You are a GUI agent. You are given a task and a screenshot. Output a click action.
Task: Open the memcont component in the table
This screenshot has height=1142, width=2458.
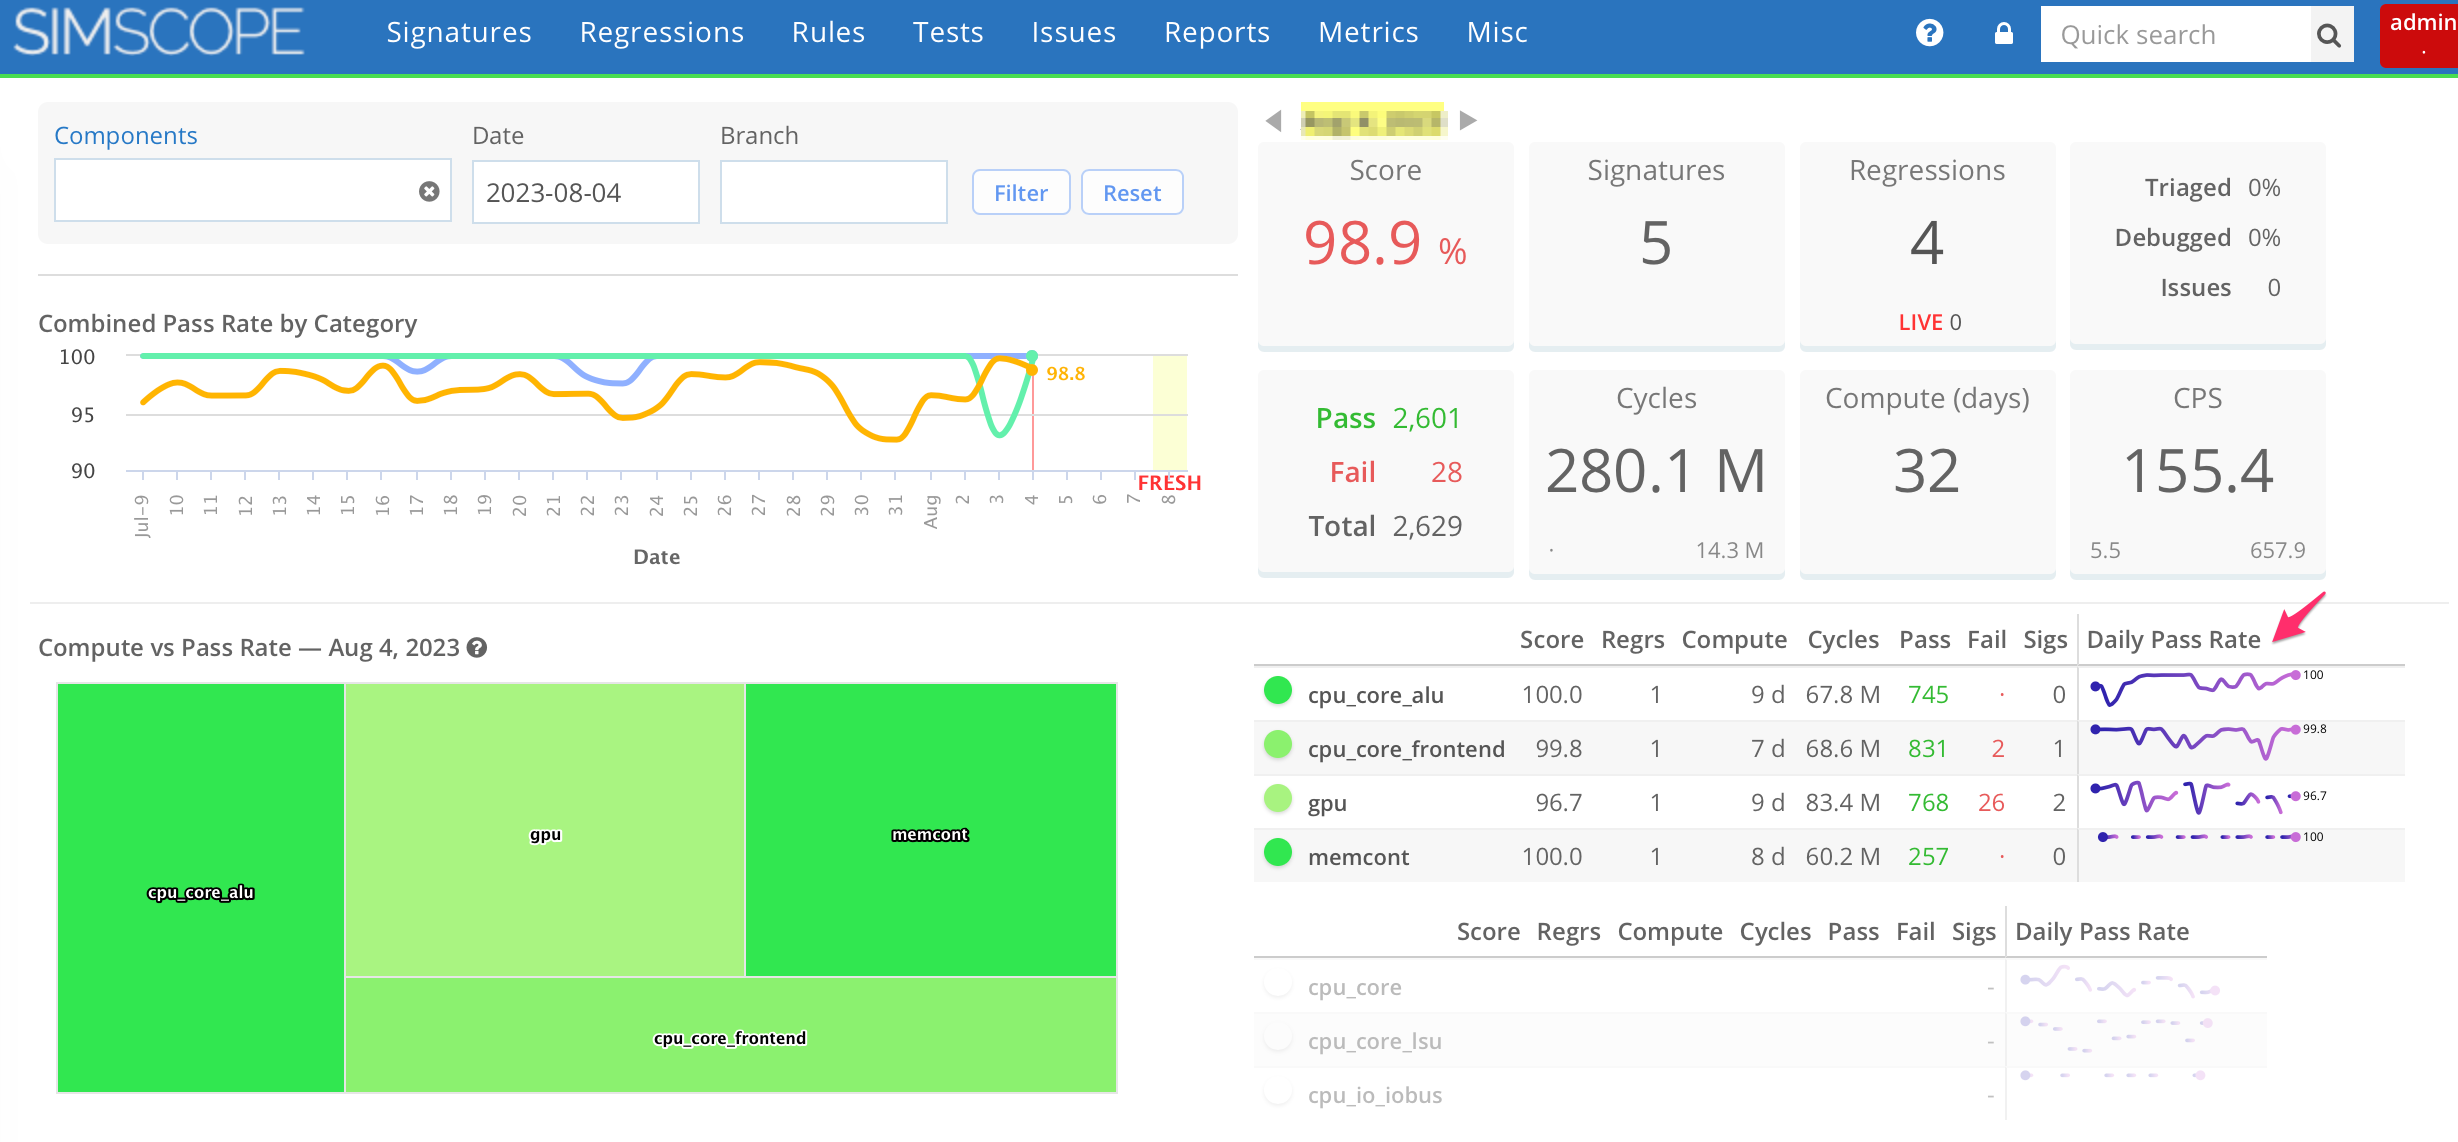pos(1358,857)
